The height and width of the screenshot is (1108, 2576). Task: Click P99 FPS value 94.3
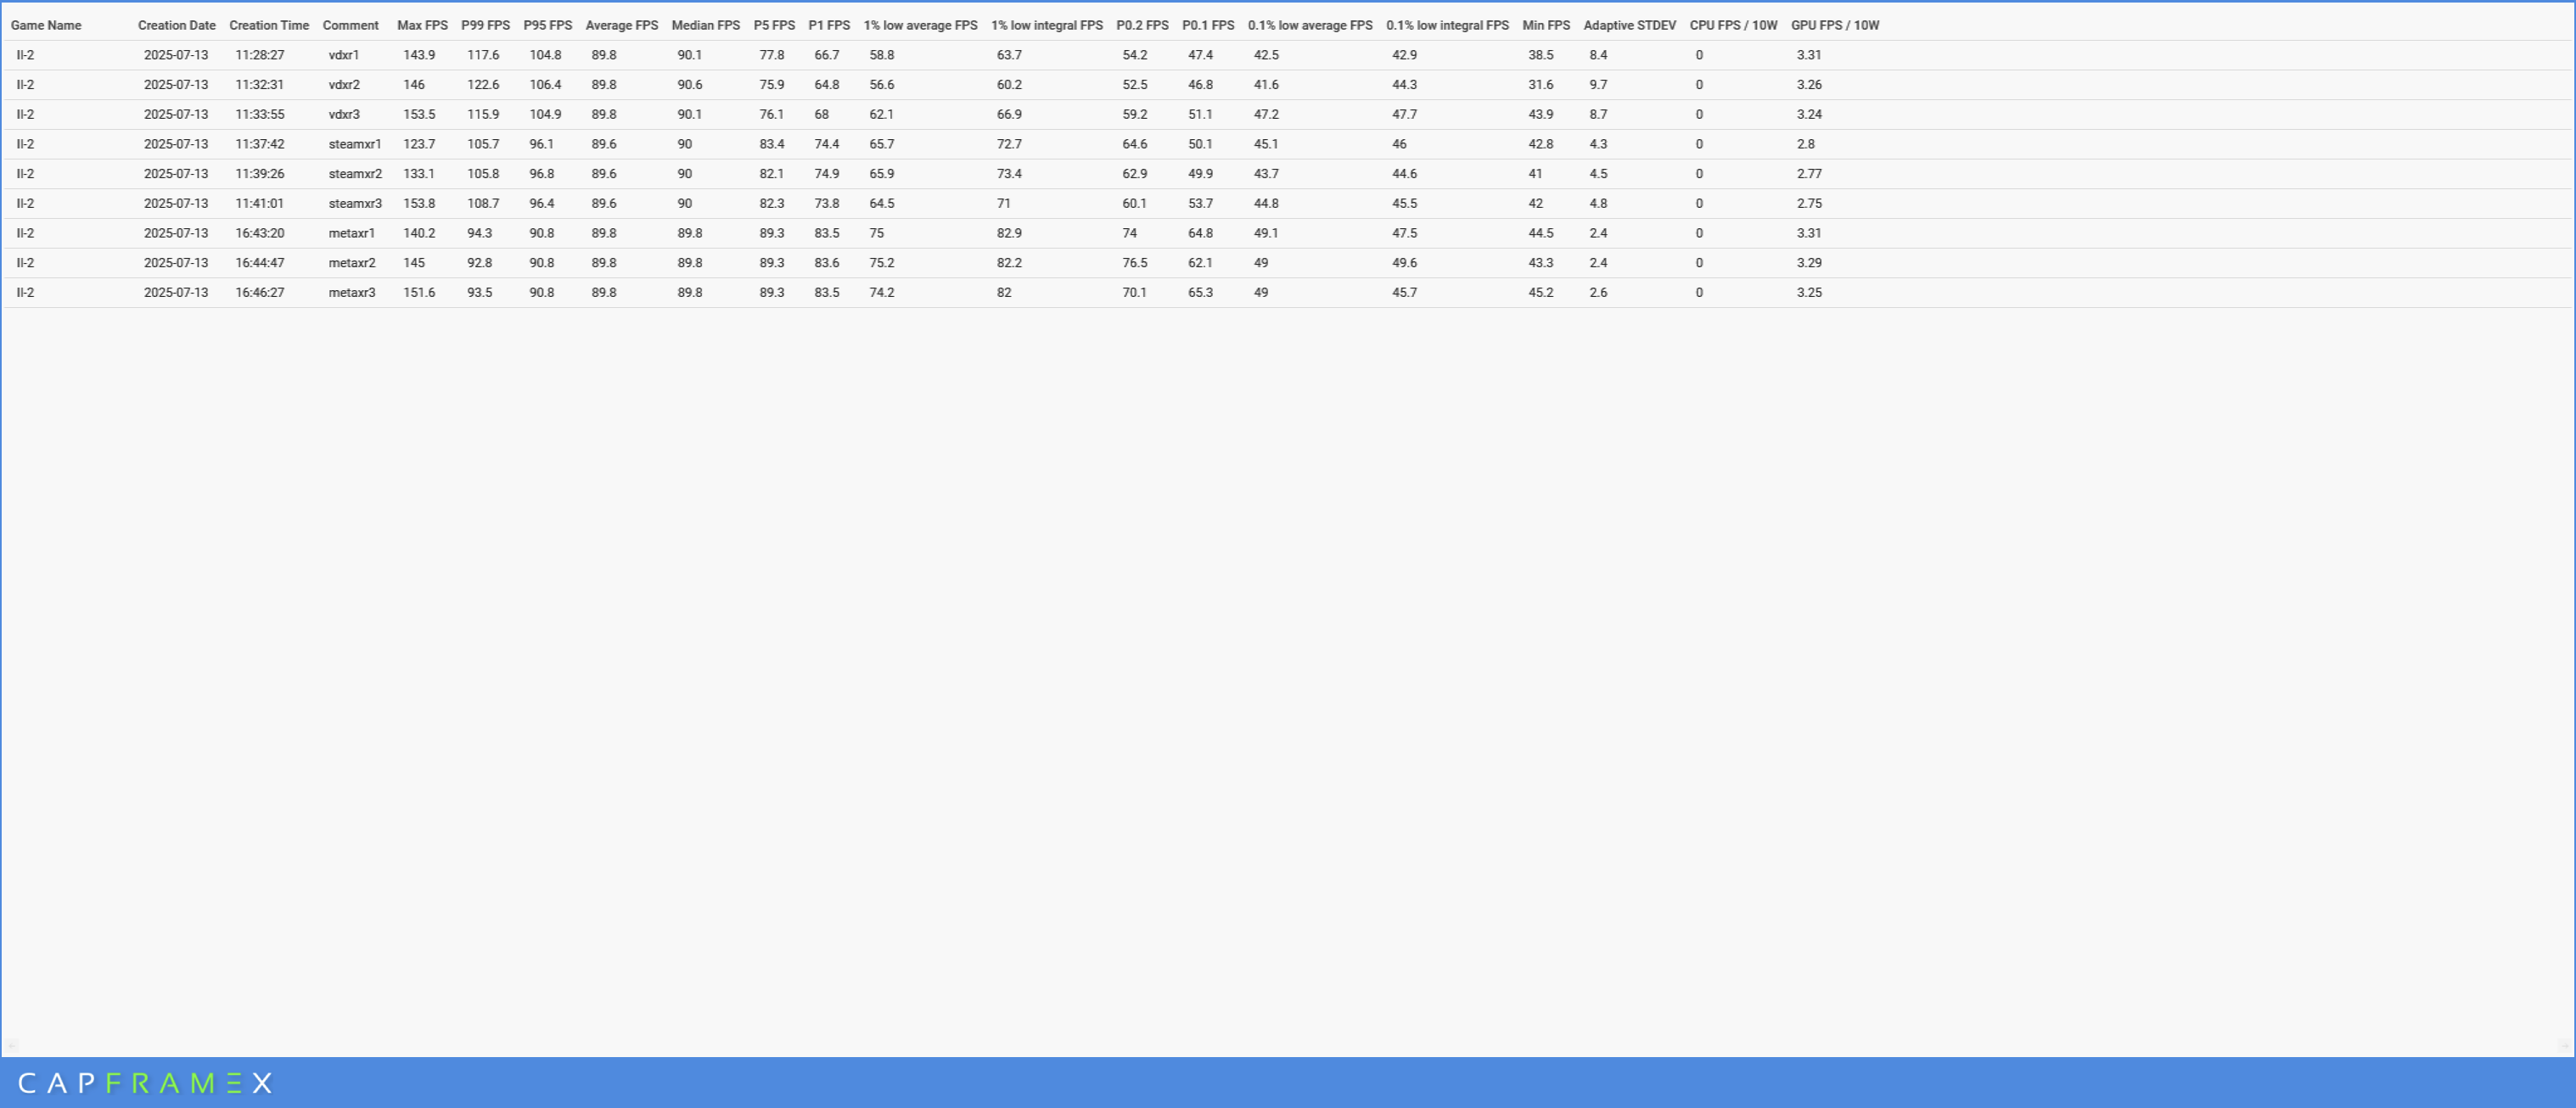(480, 233)
